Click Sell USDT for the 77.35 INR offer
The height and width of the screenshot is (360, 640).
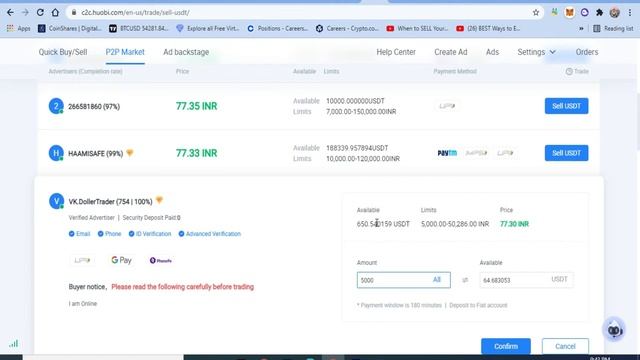point(566,106)
